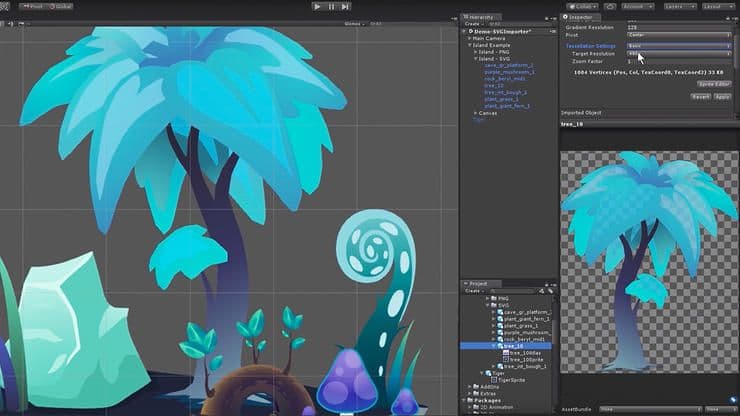This screenshot has height=416, width=740.
Task: Open the Layers dropdown
Action: pyautogui.click(x=680, y=7)
